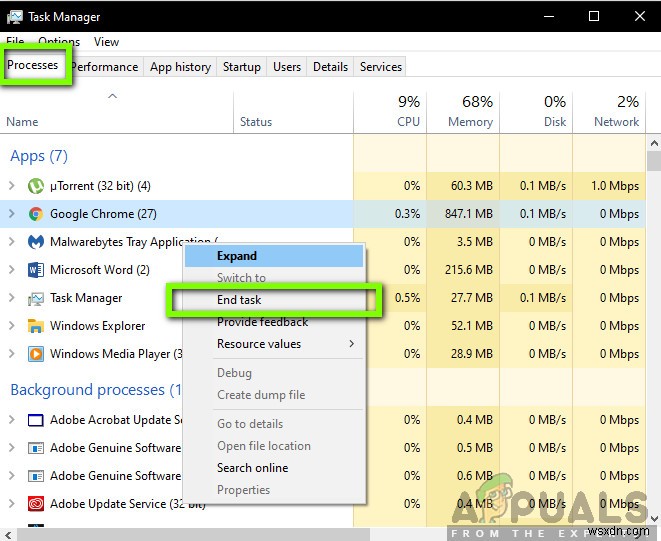Open the File menu

point(15,42)
